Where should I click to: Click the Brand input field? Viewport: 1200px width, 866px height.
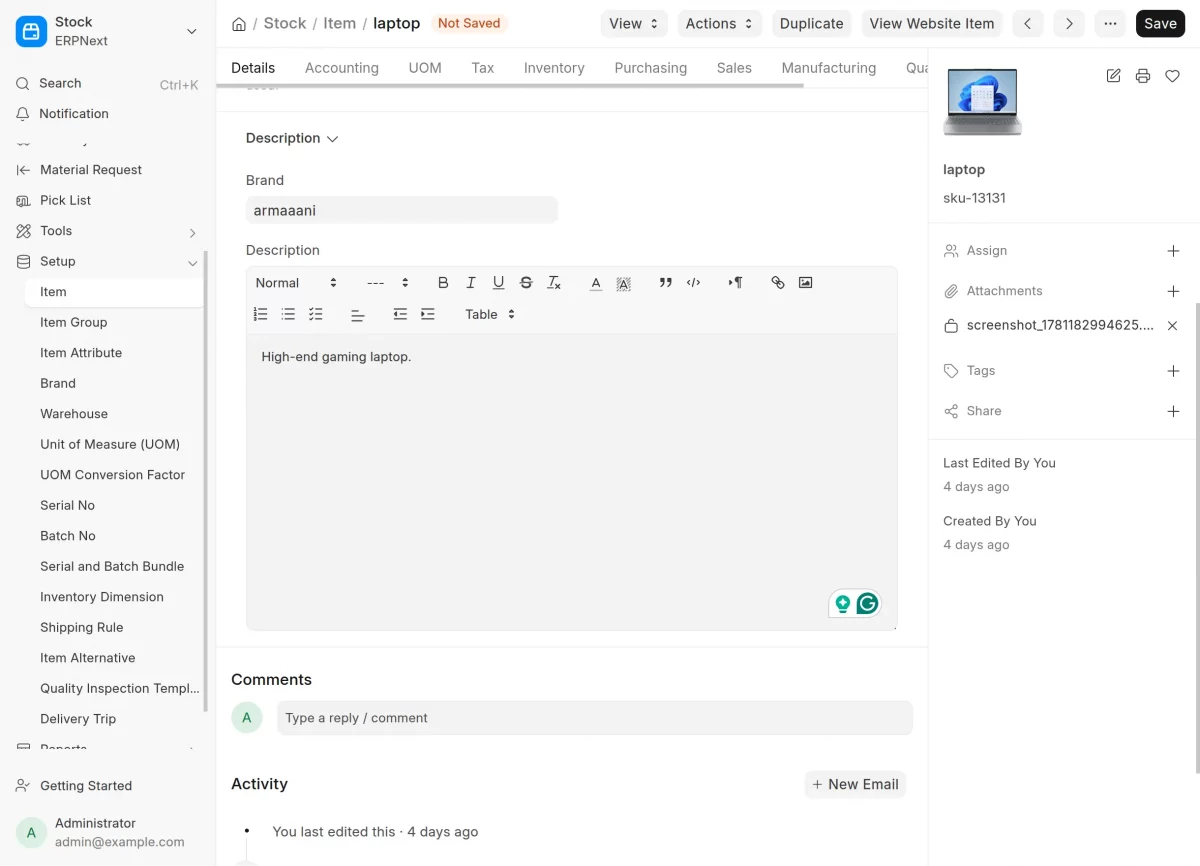402,210
